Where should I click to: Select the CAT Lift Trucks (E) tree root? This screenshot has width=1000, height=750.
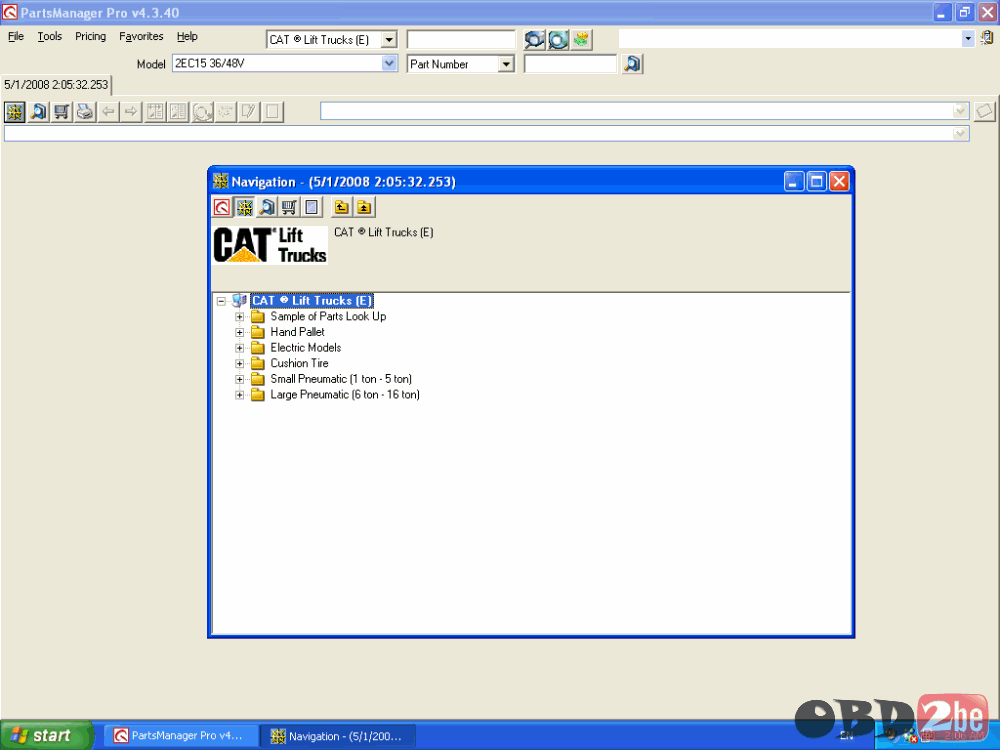pyautogui.click(x=311, y=300)
